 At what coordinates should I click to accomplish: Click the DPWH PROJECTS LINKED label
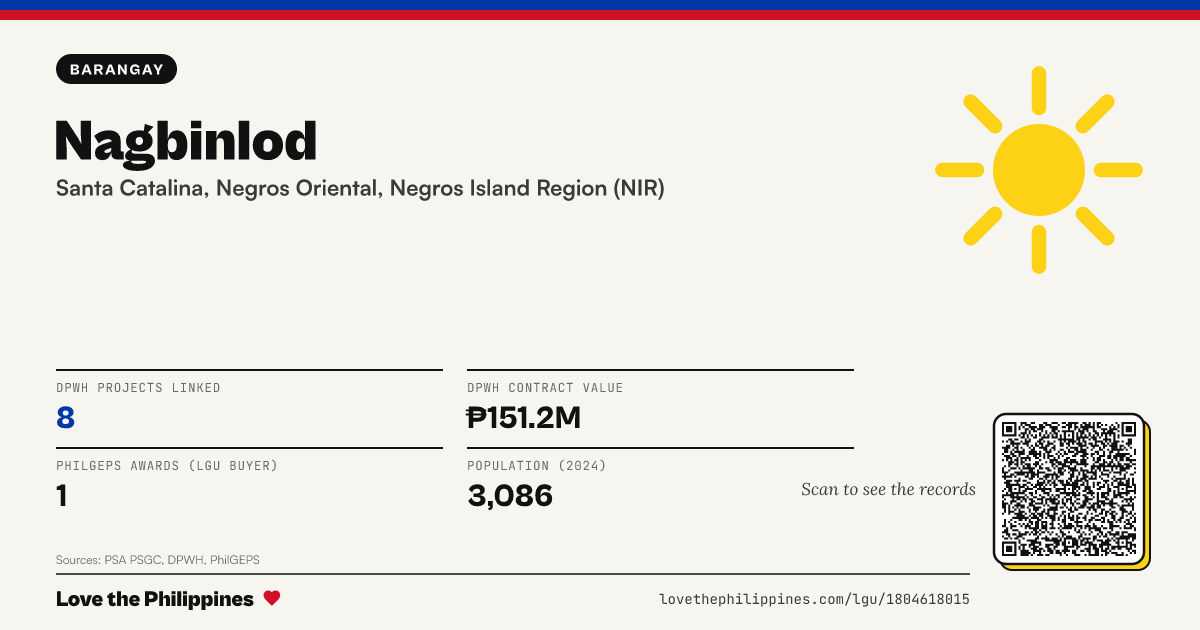coord(138,388)
